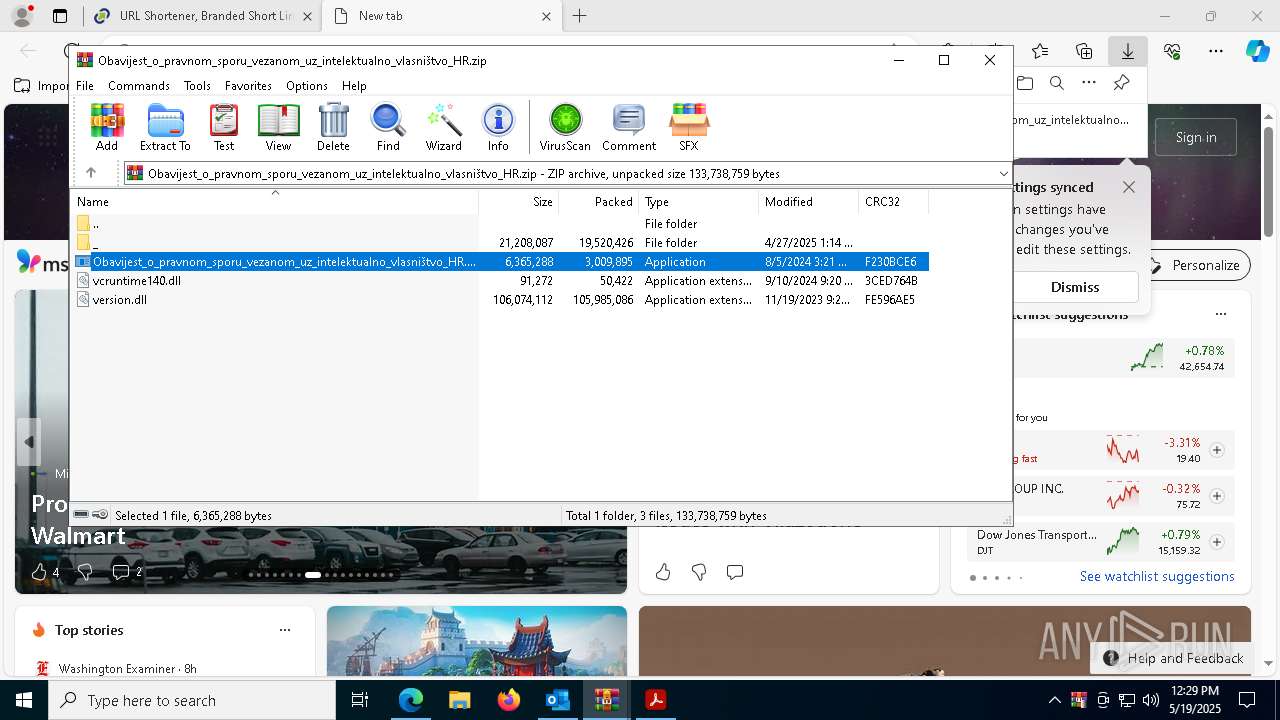Open the Find tool in WinRAR
Image resolution: width=1280 pixels, height=720 pixels.
click(x=388, y=127)
